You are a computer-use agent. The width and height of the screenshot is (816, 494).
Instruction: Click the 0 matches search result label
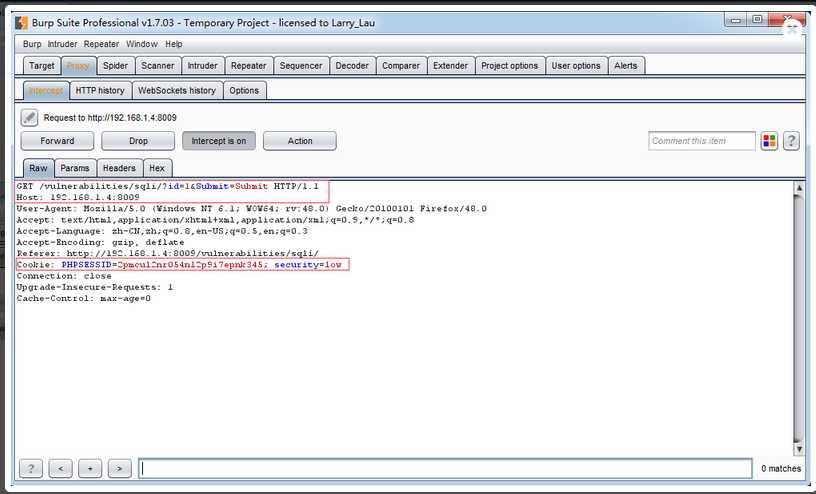coord(781,468)
